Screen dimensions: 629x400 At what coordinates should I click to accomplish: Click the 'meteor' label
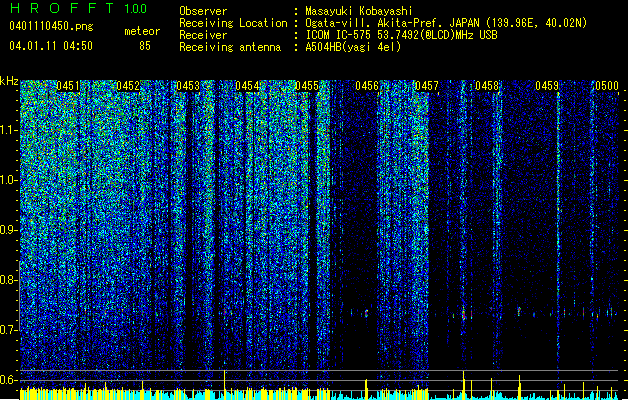142,31
